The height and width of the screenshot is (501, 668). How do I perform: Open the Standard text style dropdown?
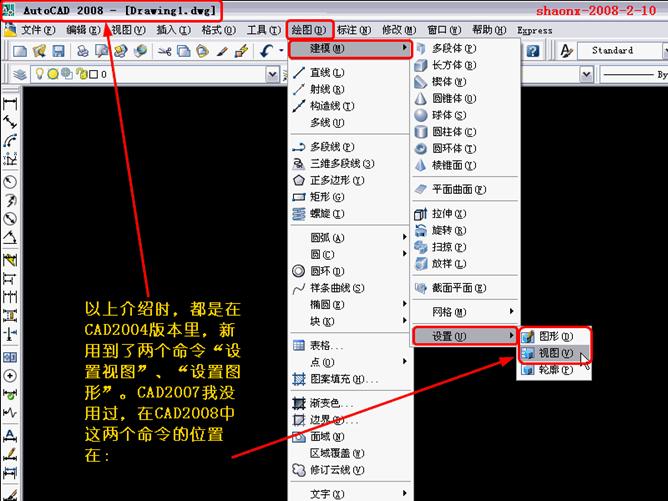(665, 51)
